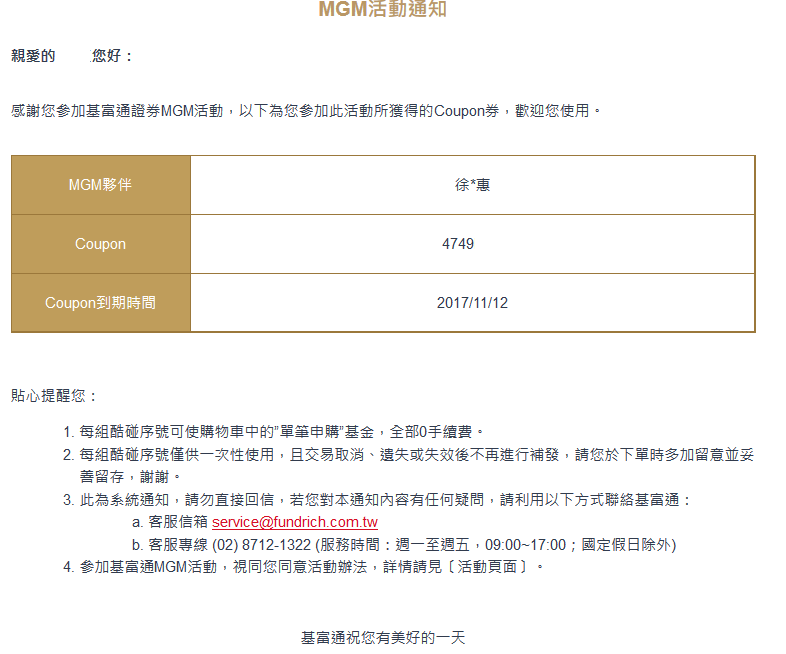Open the service@fundrich.com.tw email link
The height and width of the screenshot is (654, 786).
point(295,522)
